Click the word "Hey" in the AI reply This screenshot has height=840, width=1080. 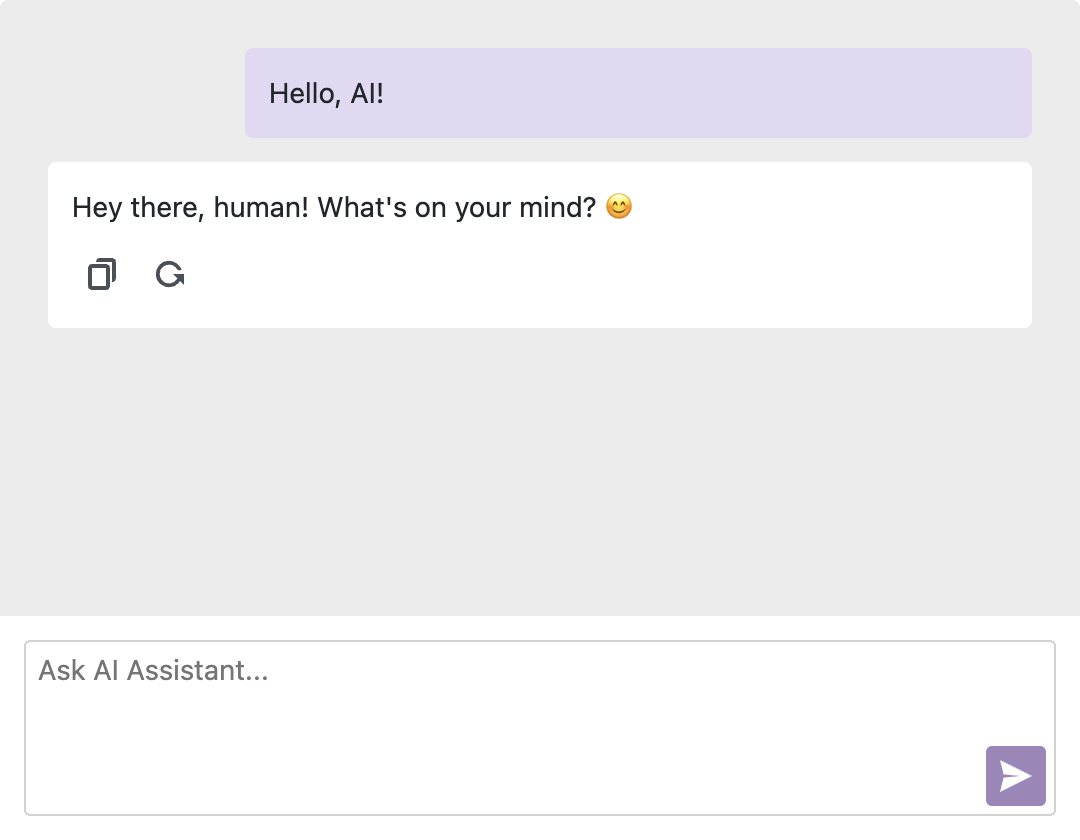click(97, 208)
